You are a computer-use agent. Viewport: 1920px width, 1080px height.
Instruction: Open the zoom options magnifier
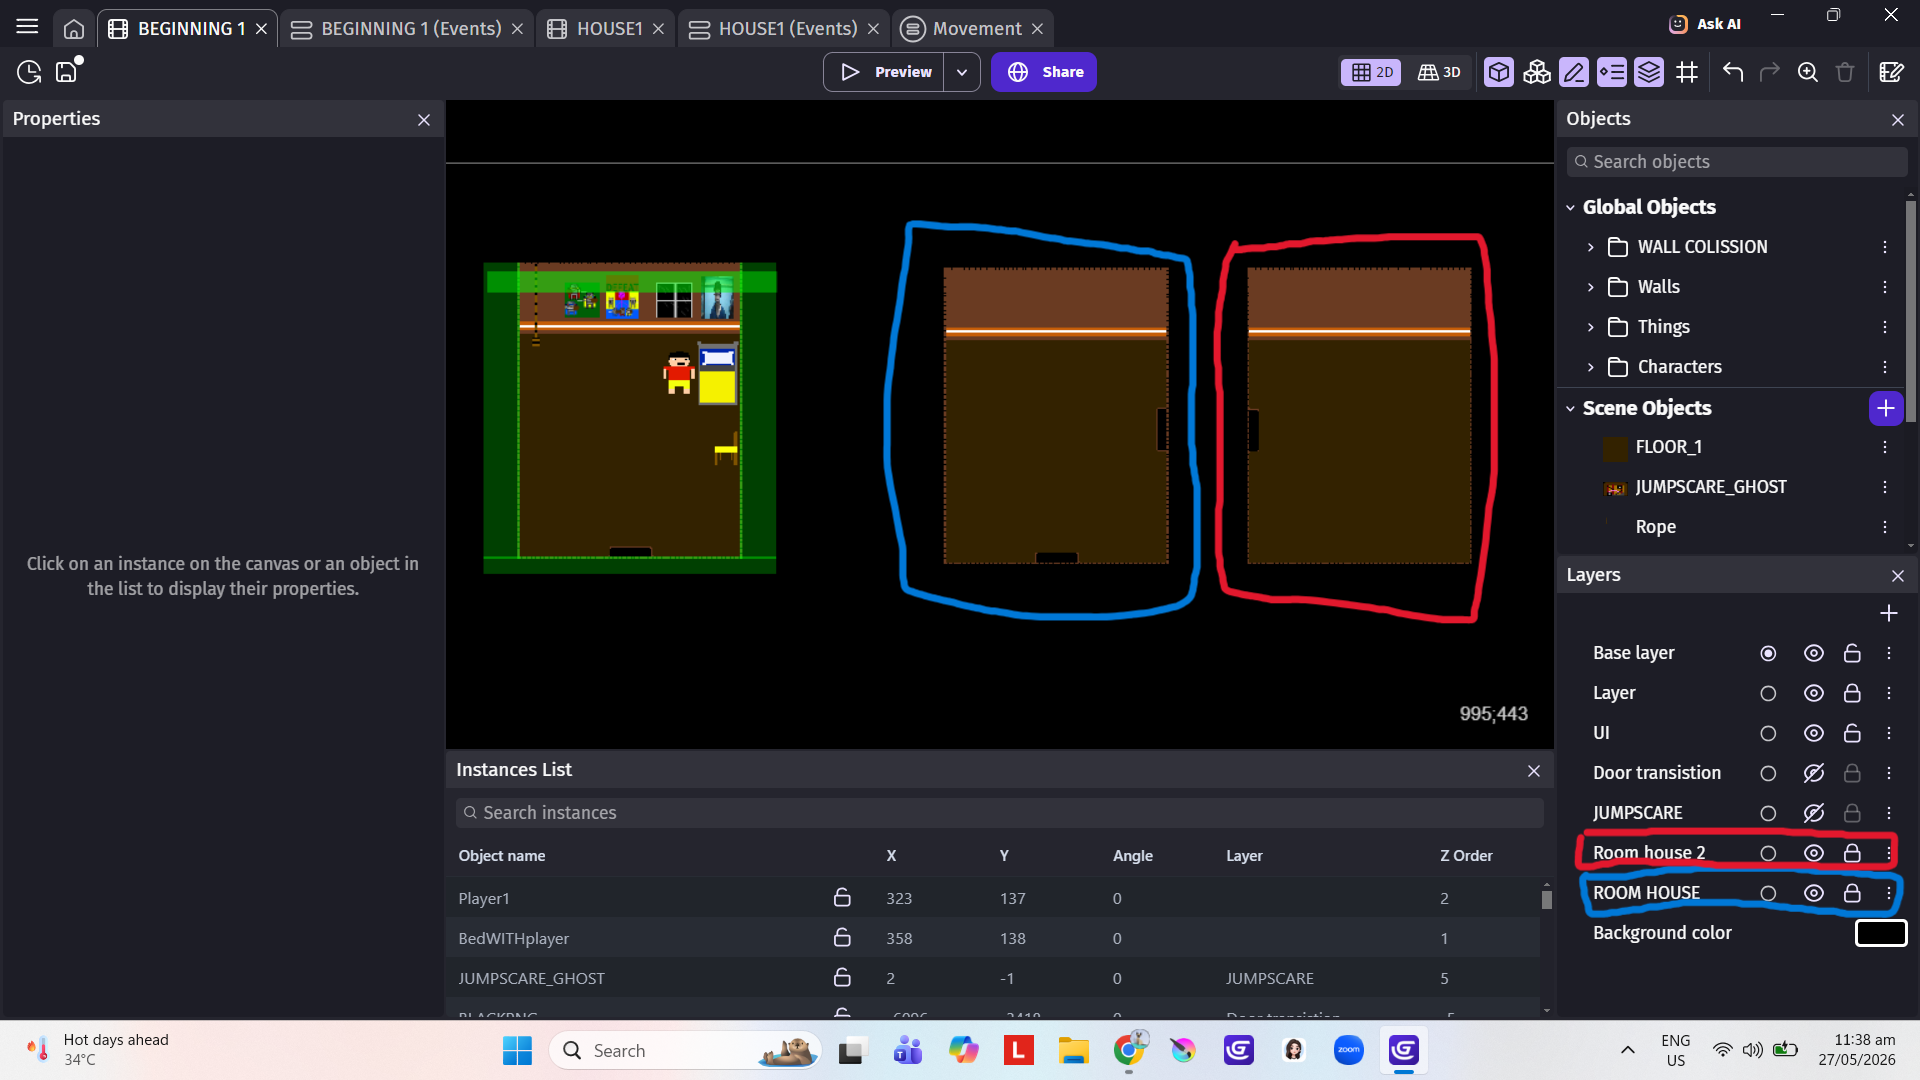(x=1808, y=72)
